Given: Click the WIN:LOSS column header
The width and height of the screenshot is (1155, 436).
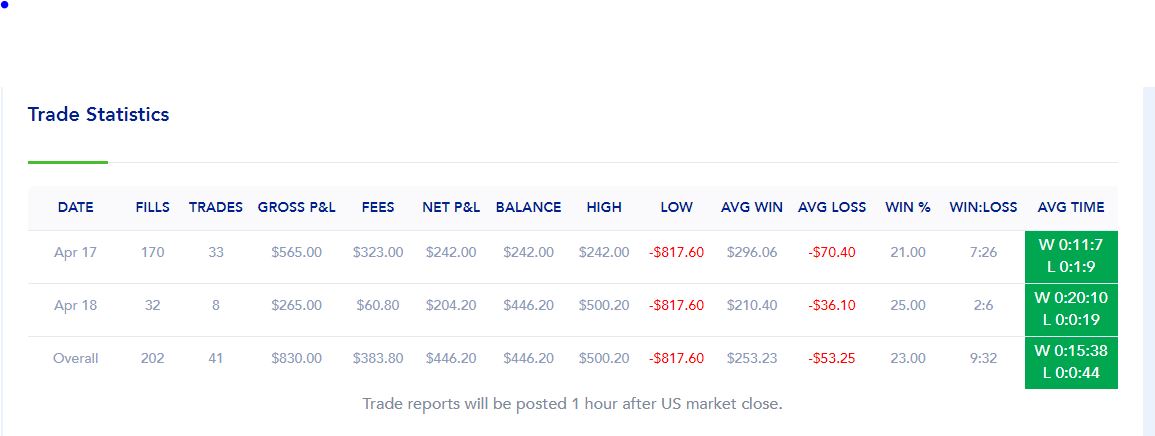Looking at the screenshot, I should tap(983, 208).
